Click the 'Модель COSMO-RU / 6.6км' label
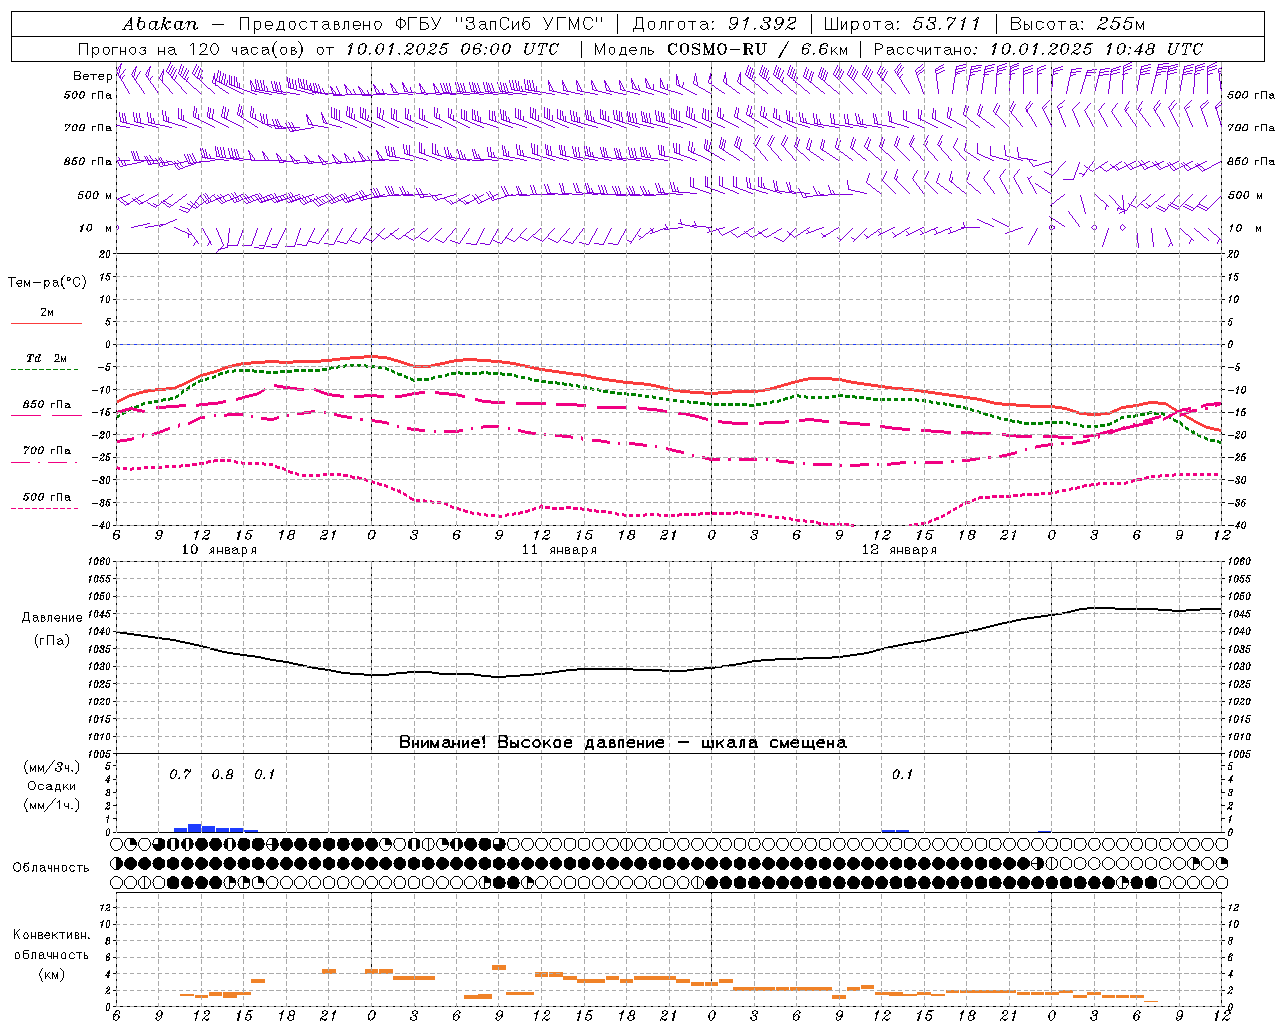Viewport: 1280px width, 1024px height. (721, 48)
